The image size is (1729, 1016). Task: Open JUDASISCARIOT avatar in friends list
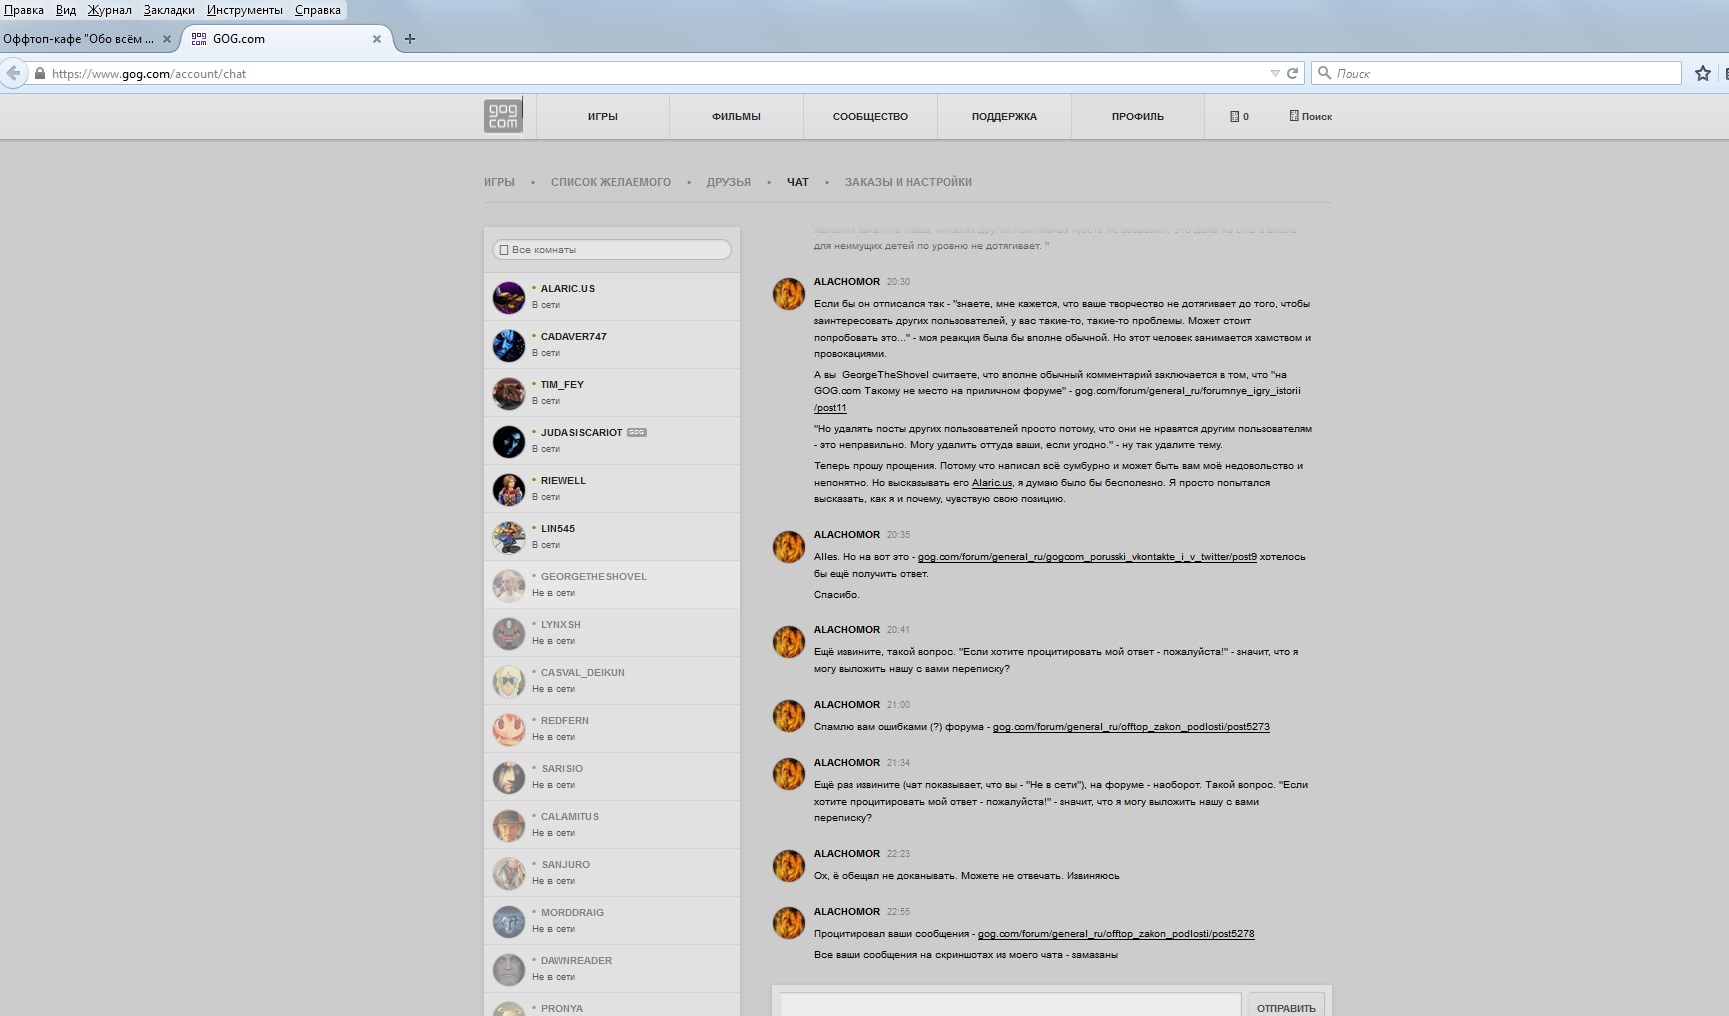click(509, 441)
